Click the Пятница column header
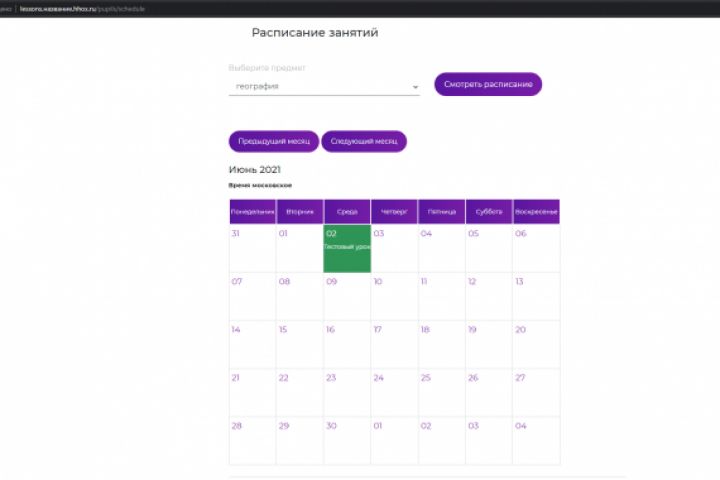The width and height of the screenshot is (720, 480). tap(441, 212)
